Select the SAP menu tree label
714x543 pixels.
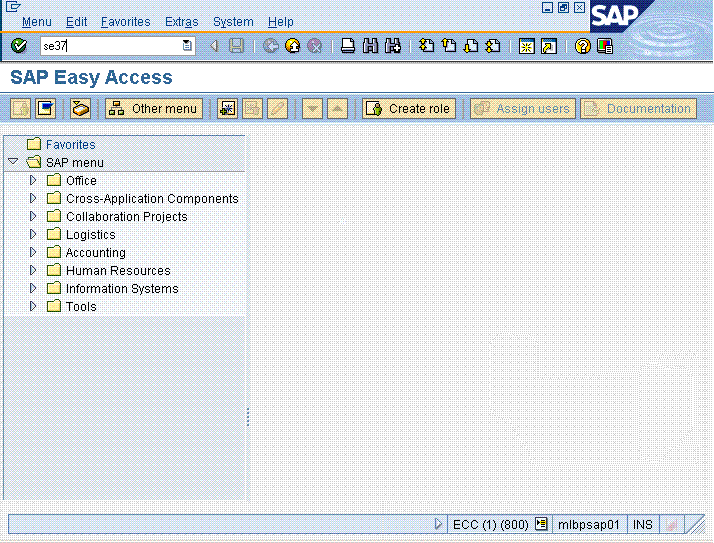(75, 163)
